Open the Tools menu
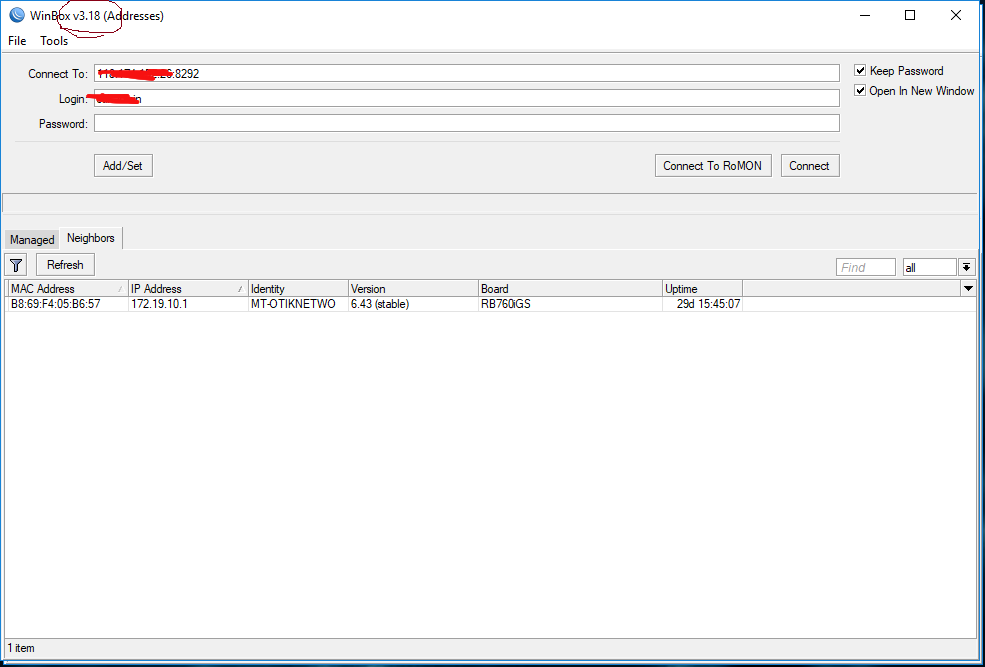The height and width of the screenshot is (667, 985). 54,41
